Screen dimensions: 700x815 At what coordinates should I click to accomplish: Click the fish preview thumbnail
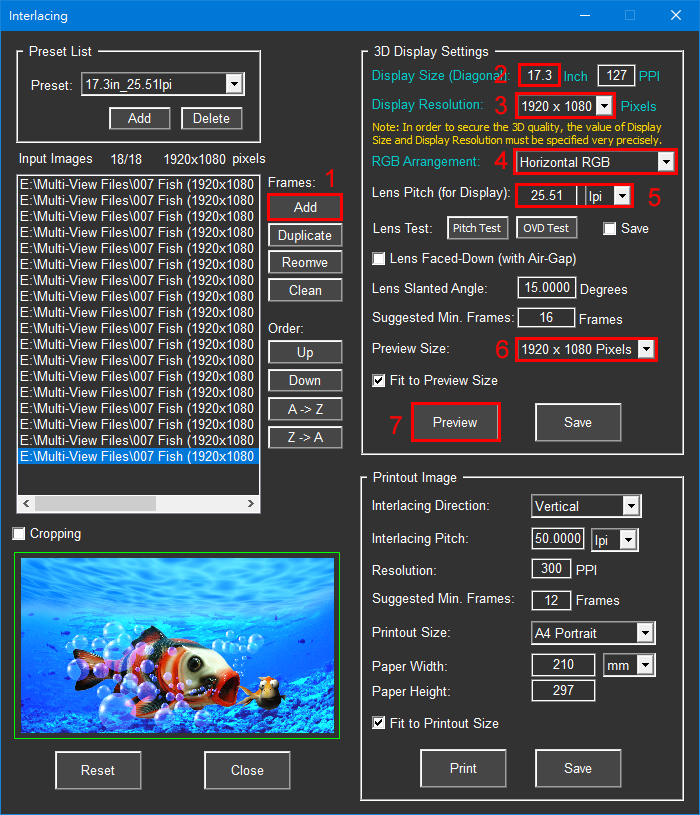[177, 646]
